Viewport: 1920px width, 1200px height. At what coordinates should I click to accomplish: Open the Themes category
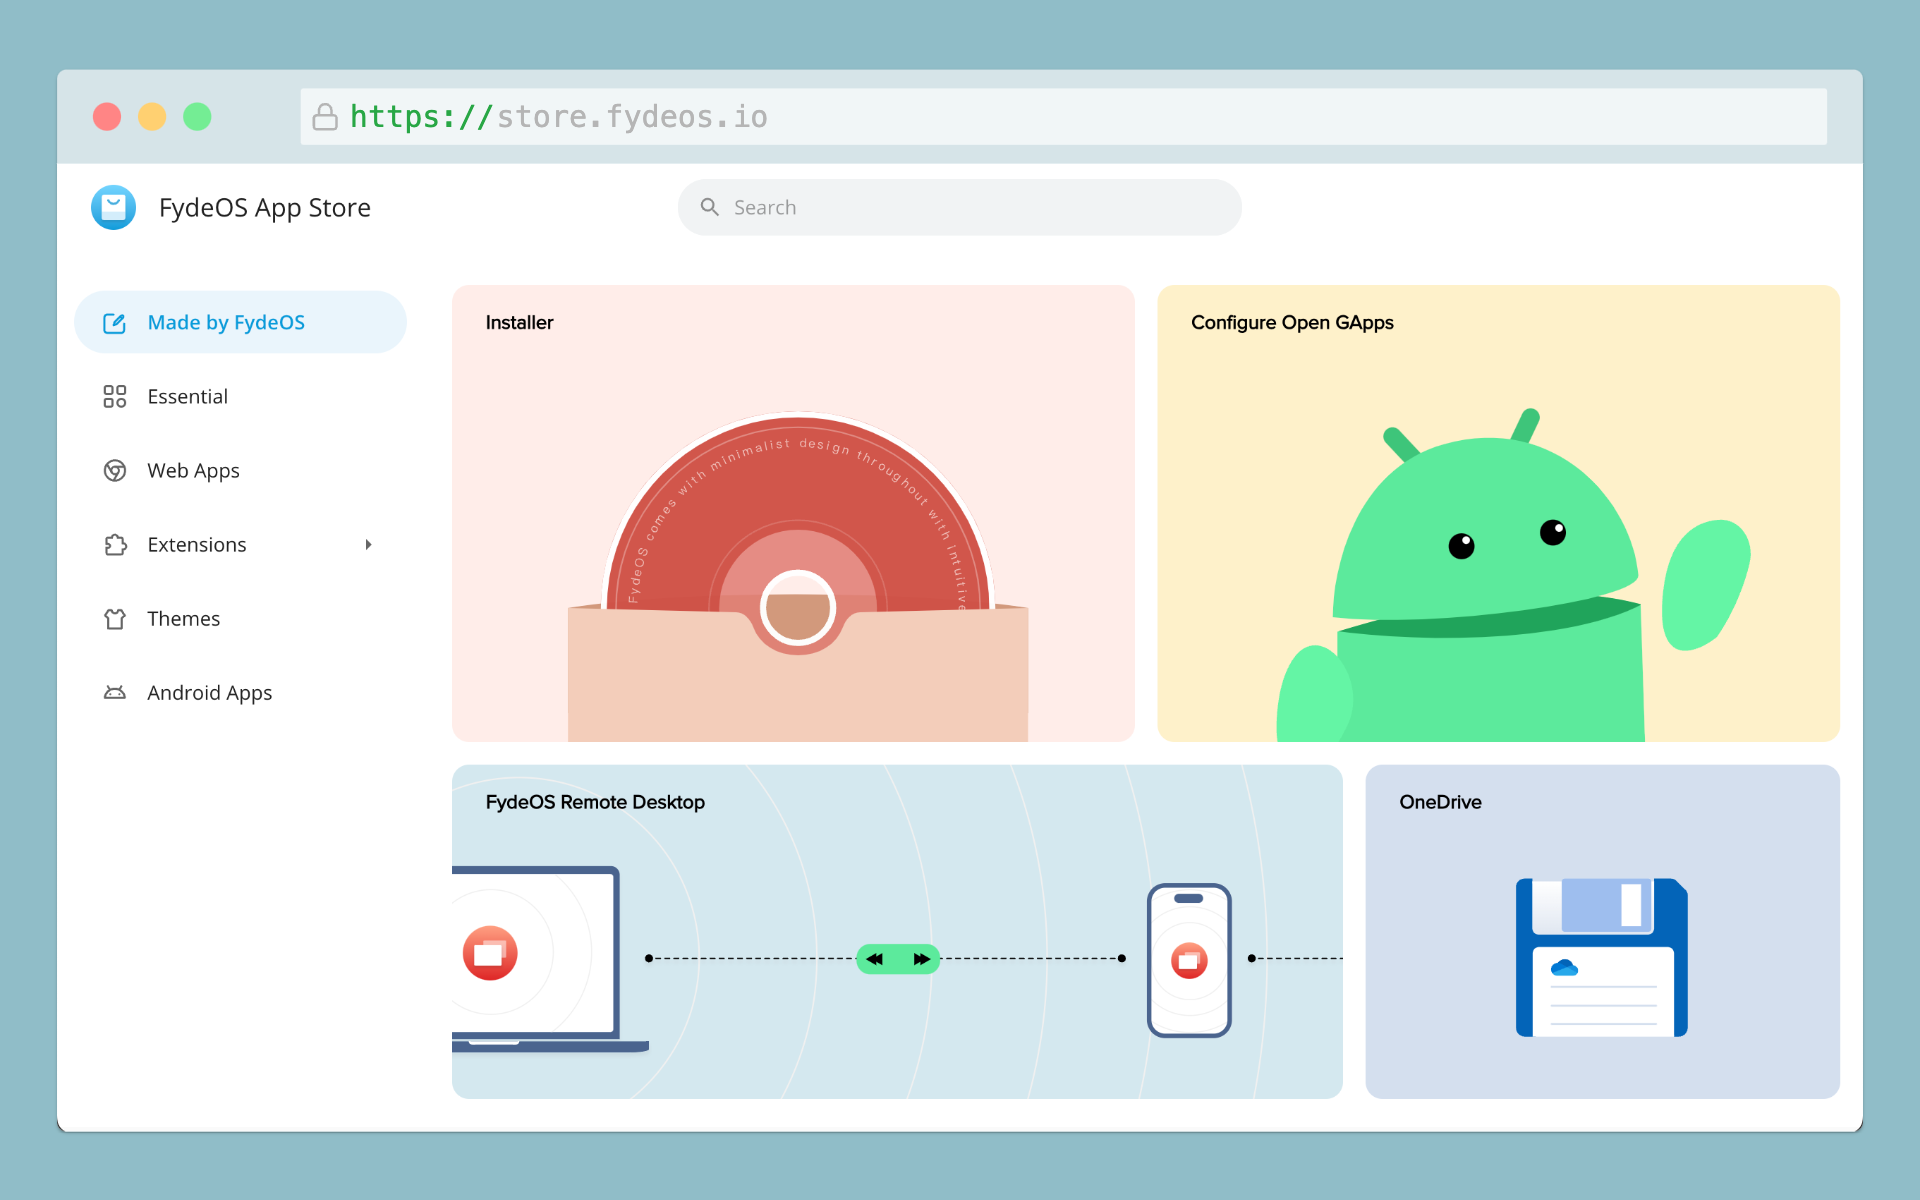[x=183, y=619]
